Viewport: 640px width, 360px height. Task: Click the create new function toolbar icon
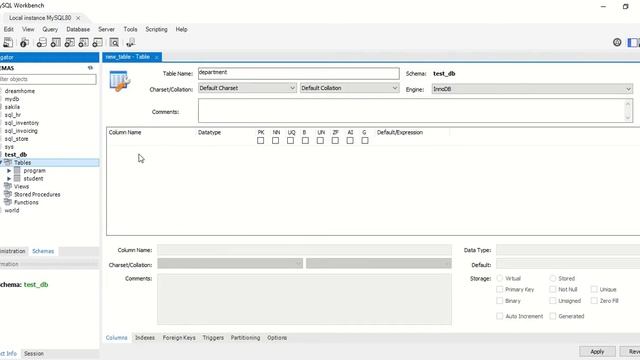97,42
